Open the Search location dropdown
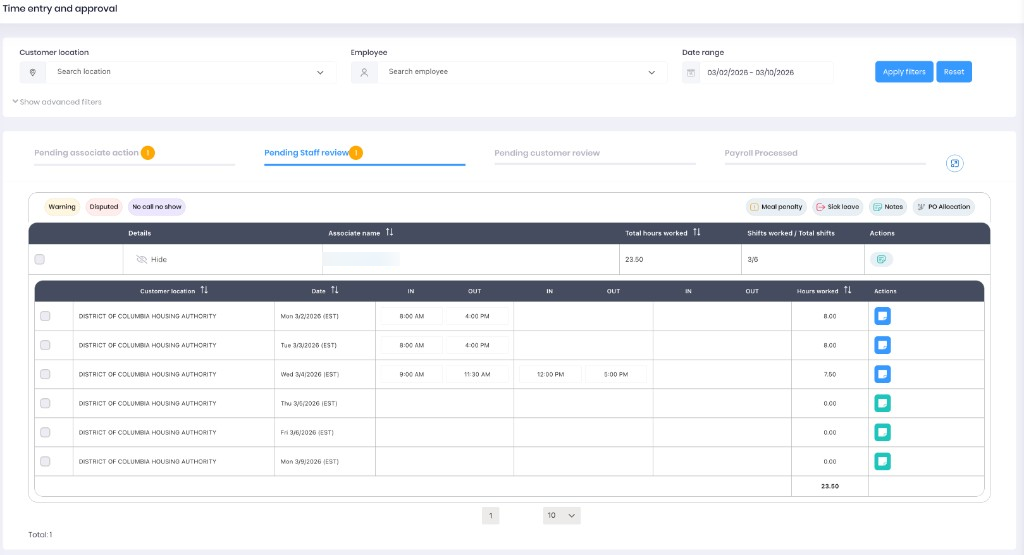The image size is (1024, 555). (178, 72)
